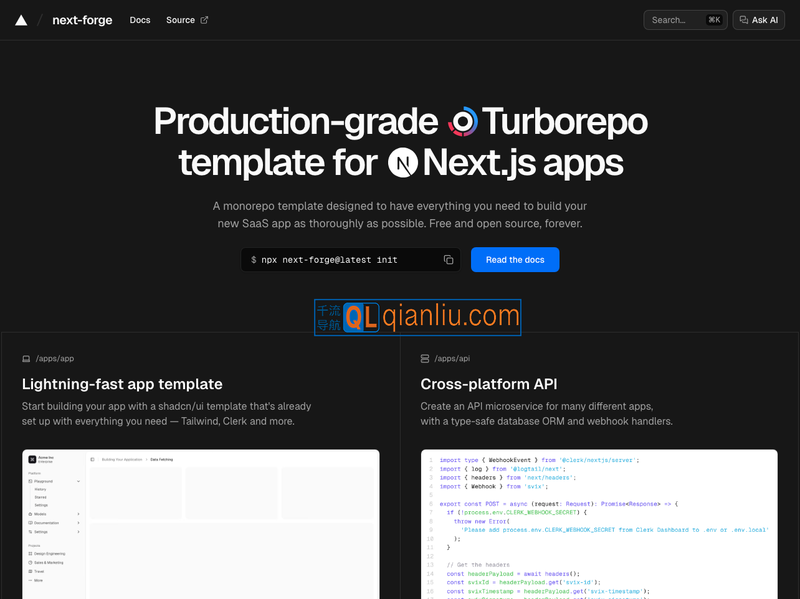Click the Next.js logo in headline
Screen dimensions: 800x599
click(403, 162)
